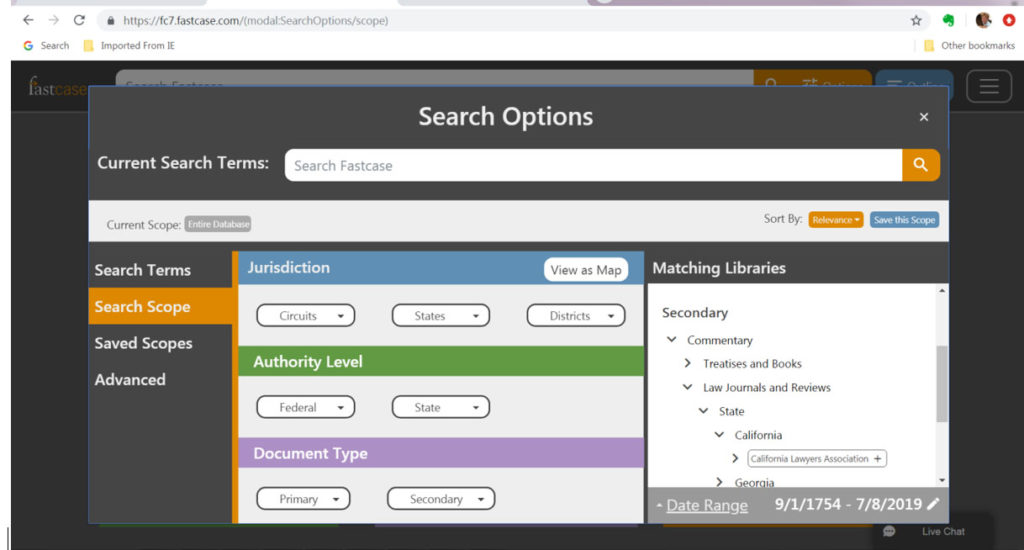Reload the page with refresh icon
The width and height of the screenshot is (1024, 550).
(79, 20)
